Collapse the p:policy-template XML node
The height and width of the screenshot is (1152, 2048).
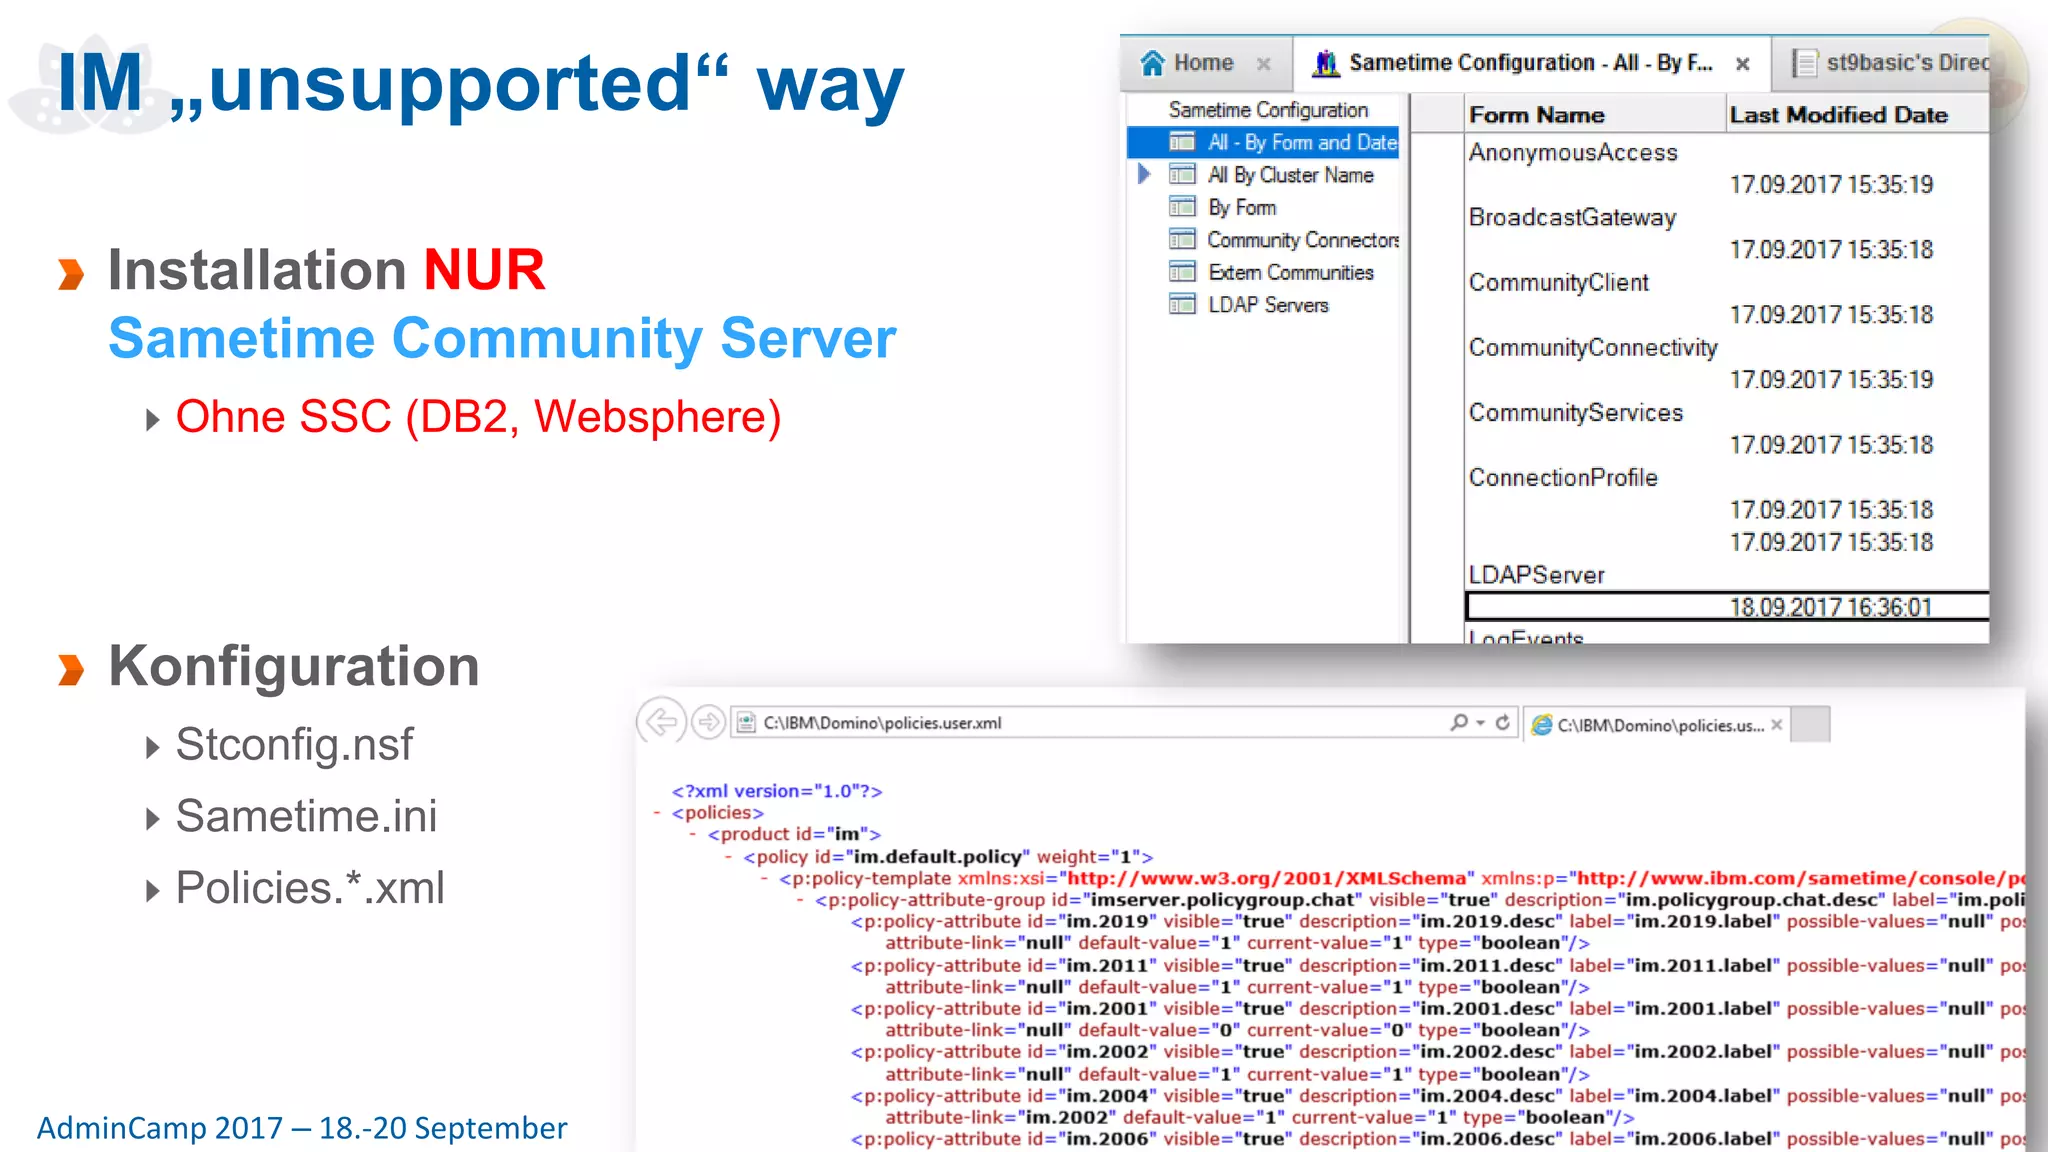coord(764,879)
